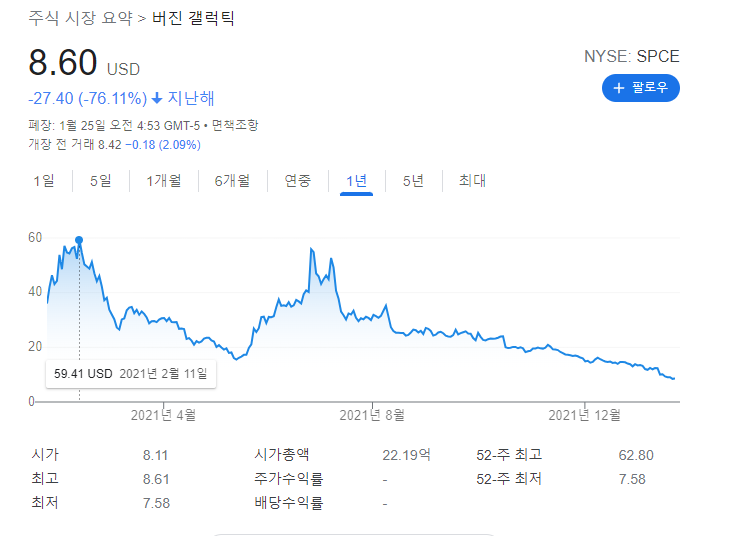
Task: Click the 8.60 current price value
Action: click(63, 63)
